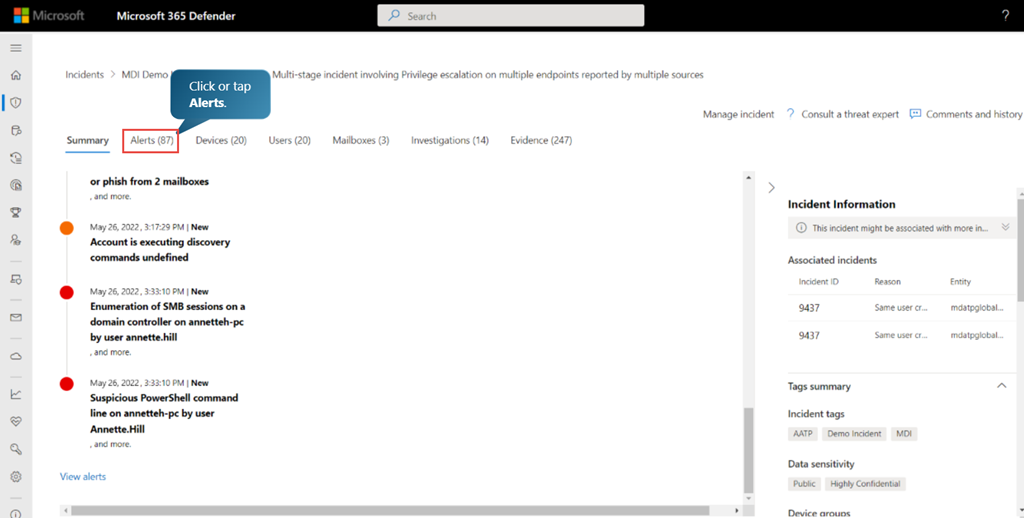1024x518 pixels.
Task: Open the hamburger navigation menu
Action: (x=15, y=47)
